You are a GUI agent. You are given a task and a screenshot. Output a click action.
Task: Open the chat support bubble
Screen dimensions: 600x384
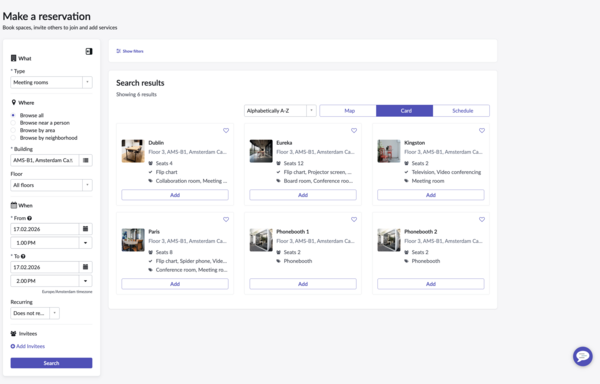[x=583, y=356]
